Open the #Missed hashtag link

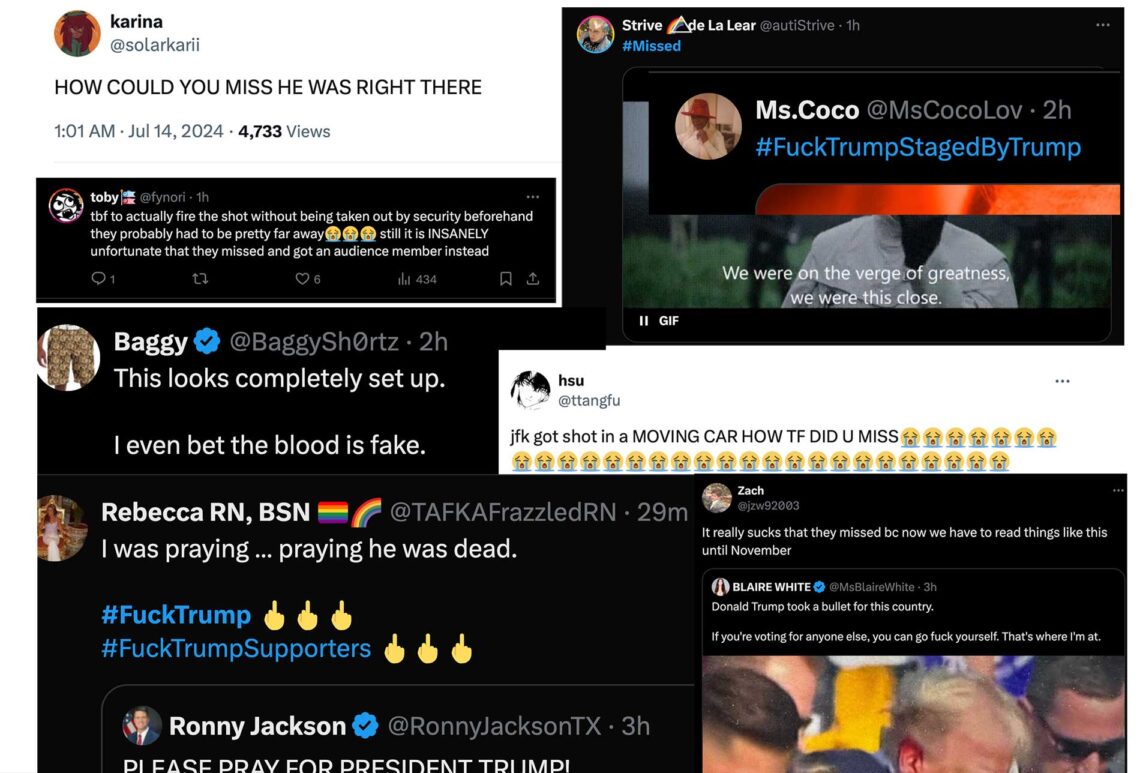click(651, 46)
